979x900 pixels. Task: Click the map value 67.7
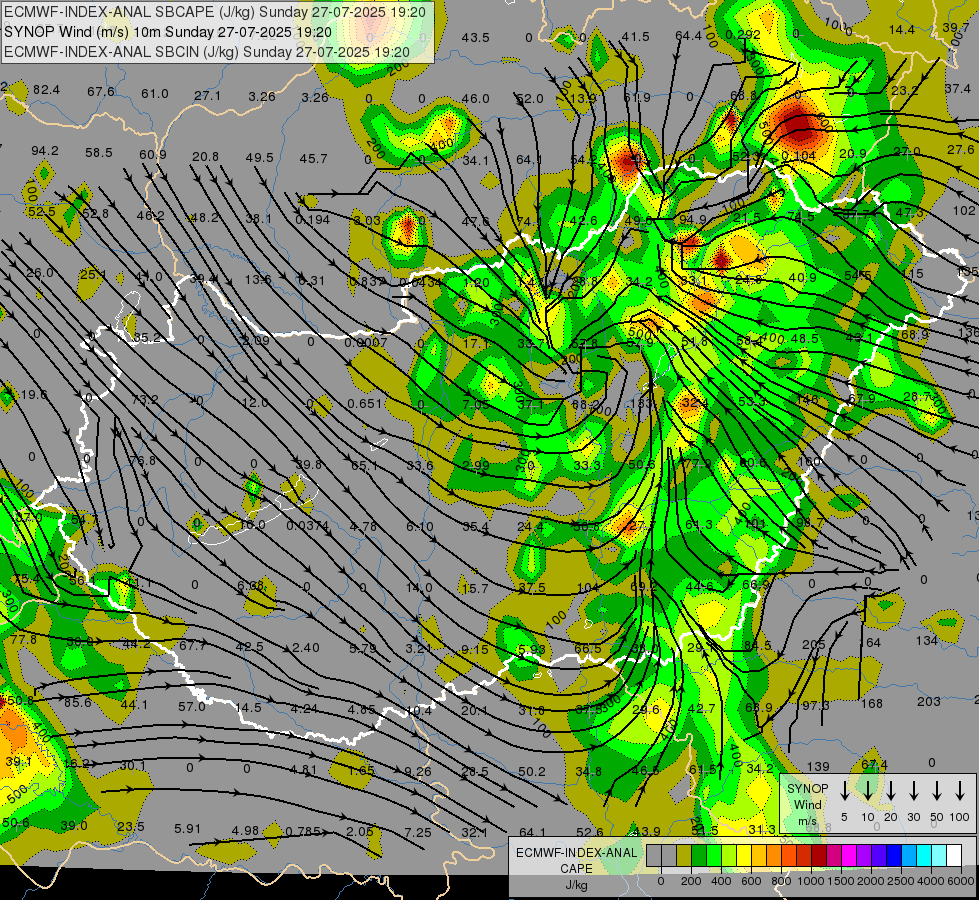click(x=192, y=645)
